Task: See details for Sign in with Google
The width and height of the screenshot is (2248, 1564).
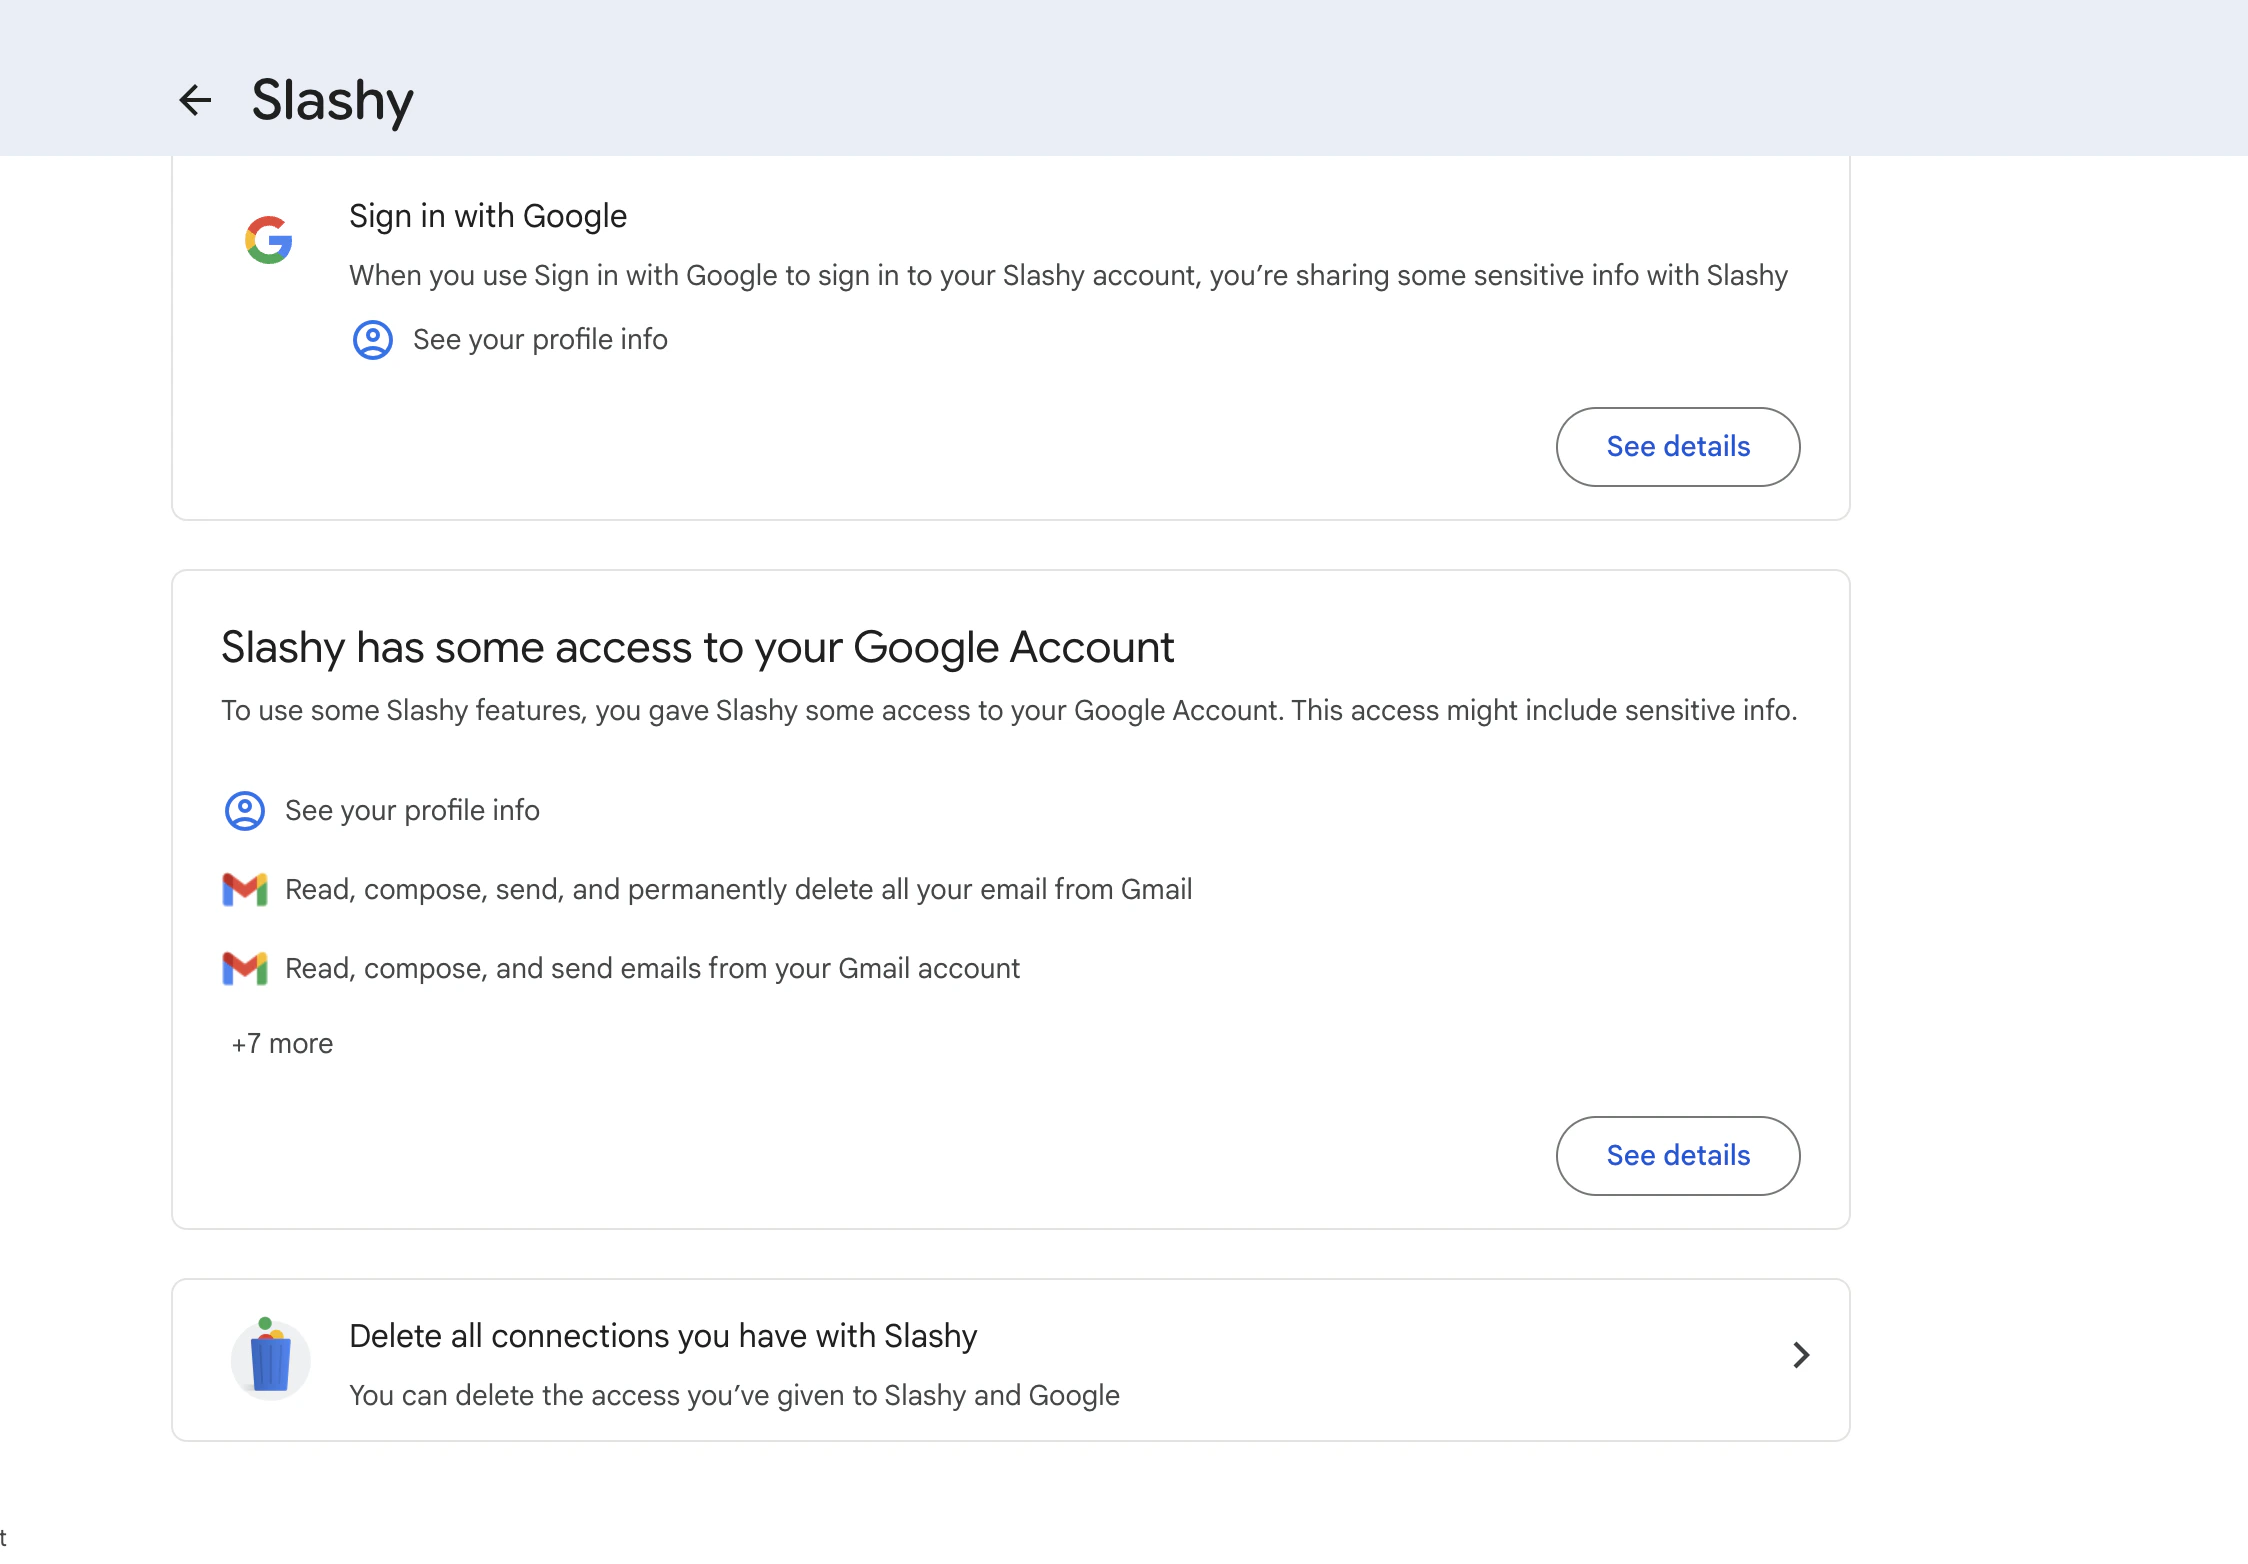Action: click(1678, 447)
